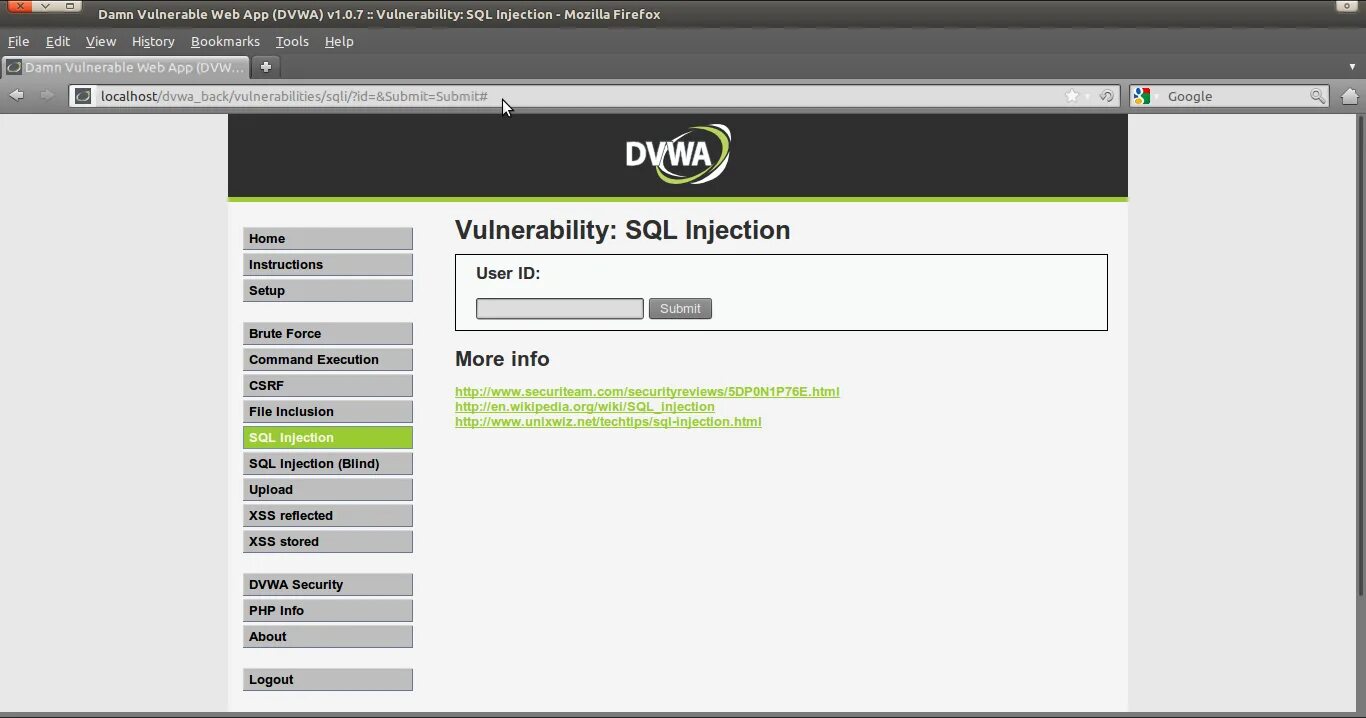Open the Setup page
Screen dimensions: 1366x718
[328, 290]
